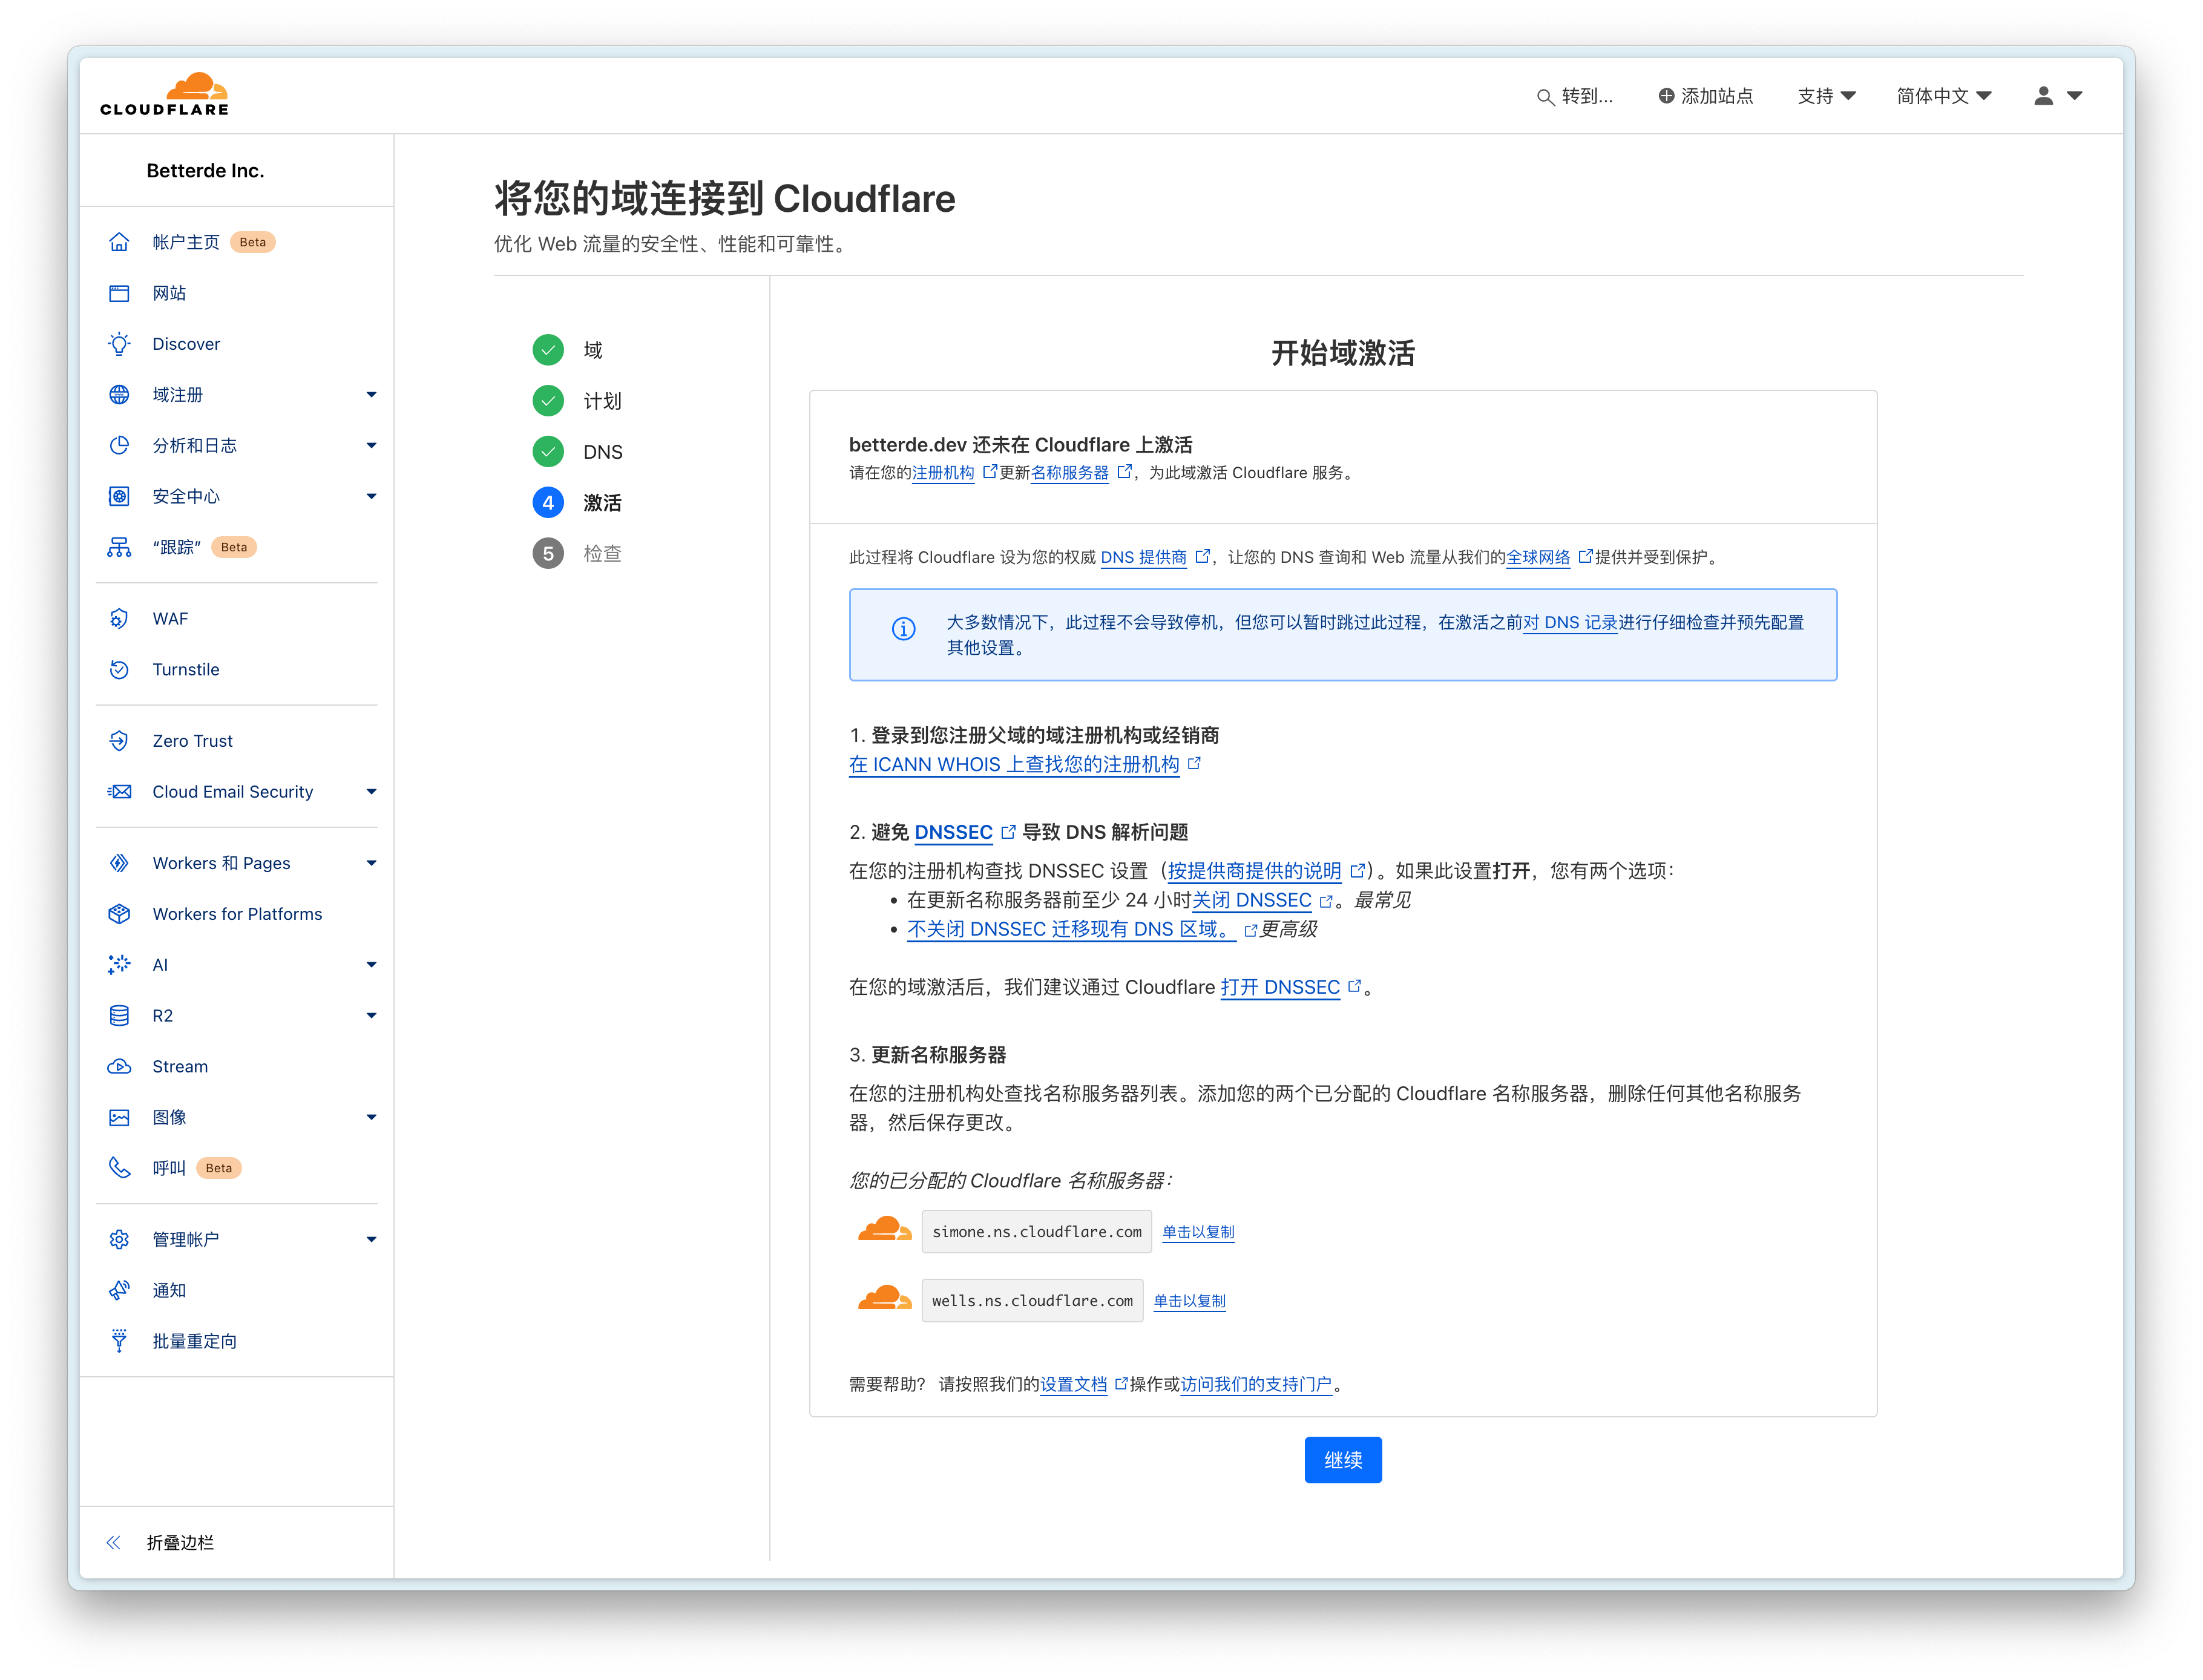Expand the 分析和日志 submenu arrow
This screenshot has height=1680, width=2203.
[x=372, y=445]
